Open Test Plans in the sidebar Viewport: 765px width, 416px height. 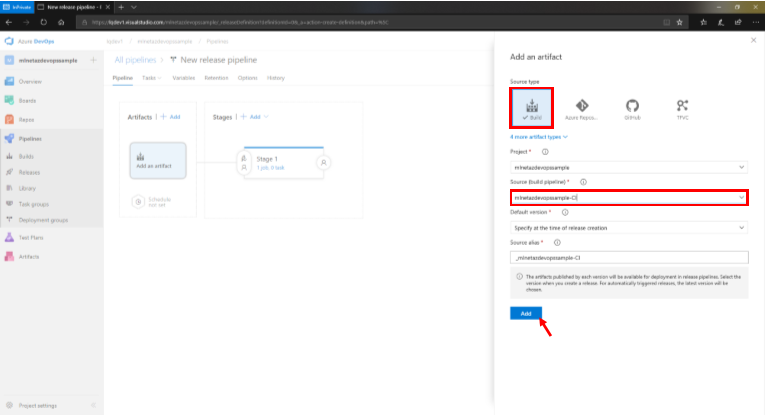30,236
